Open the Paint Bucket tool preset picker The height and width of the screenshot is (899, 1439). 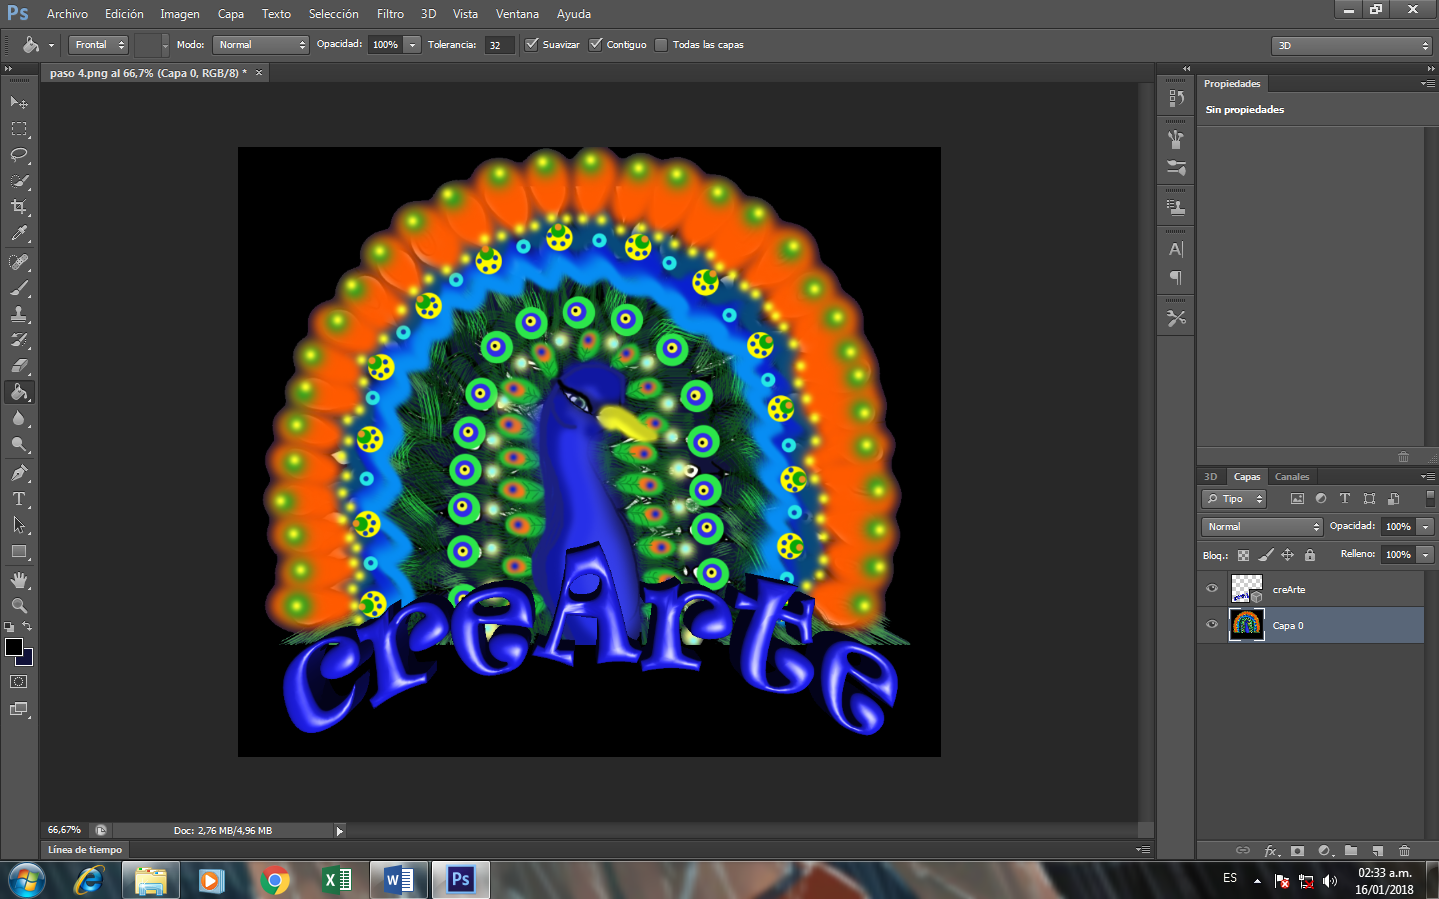[x=37, y=44]
